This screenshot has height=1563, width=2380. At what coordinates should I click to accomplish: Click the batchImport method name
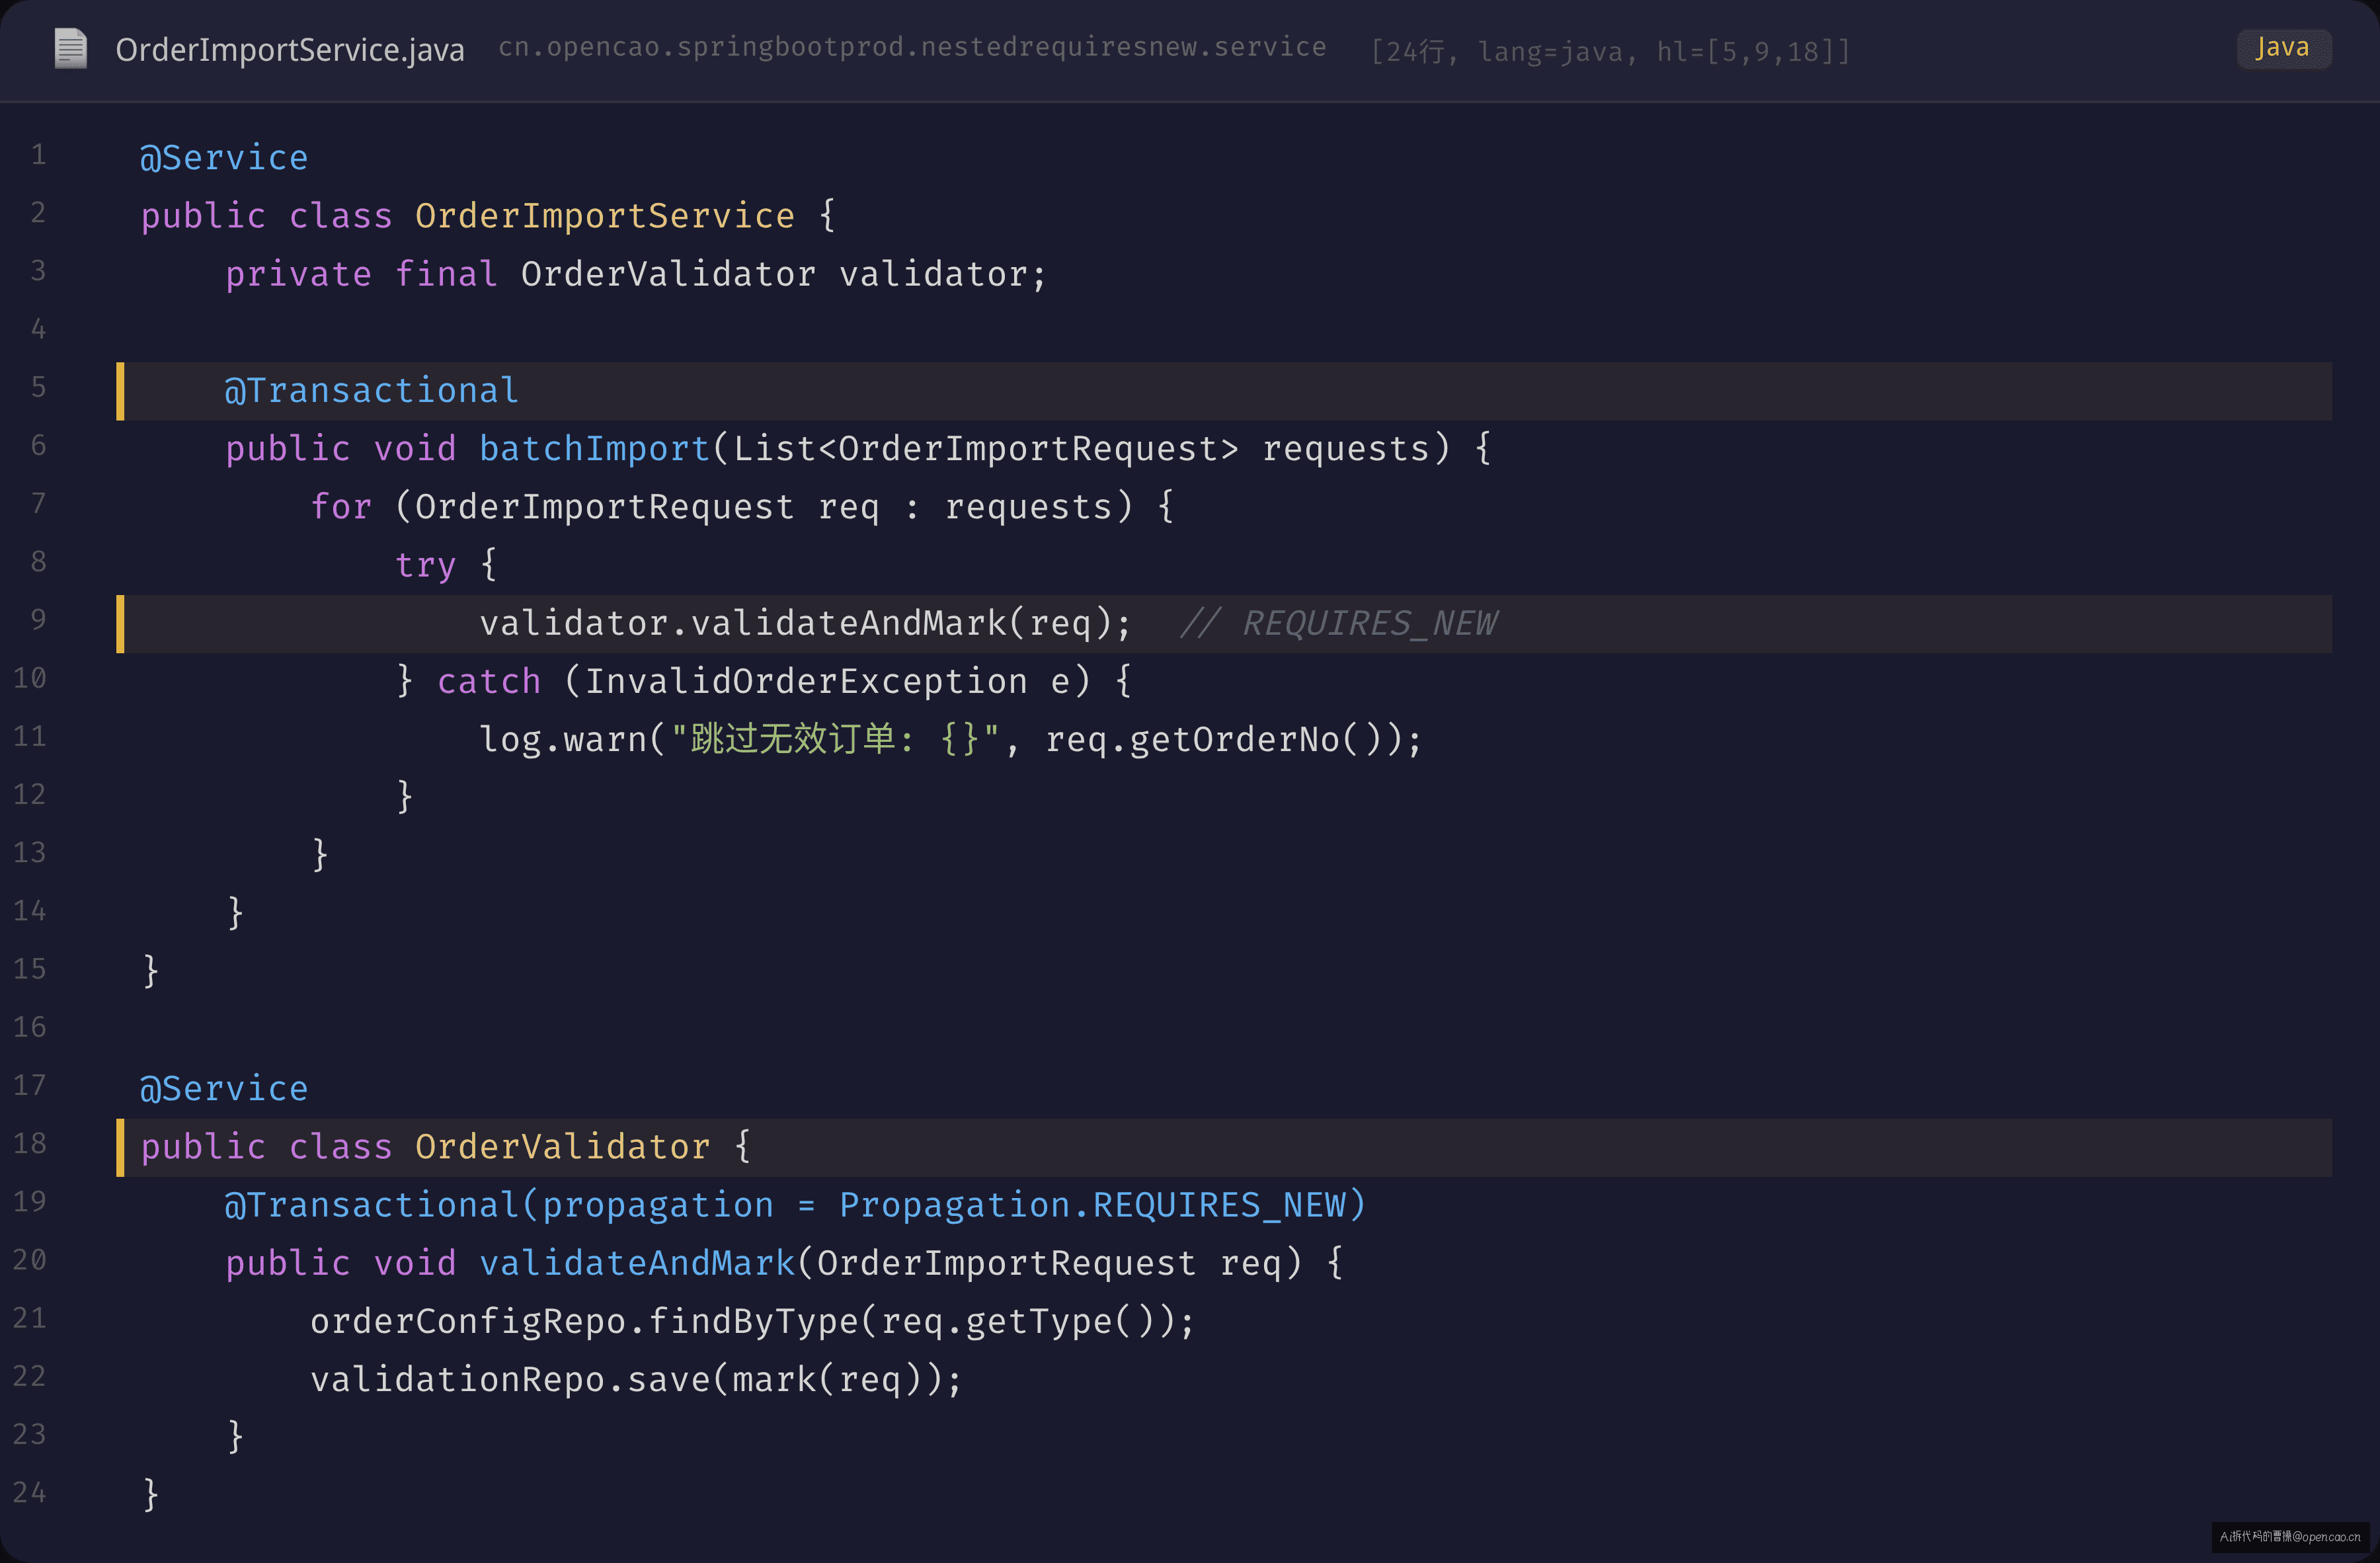tap(594, 449)
